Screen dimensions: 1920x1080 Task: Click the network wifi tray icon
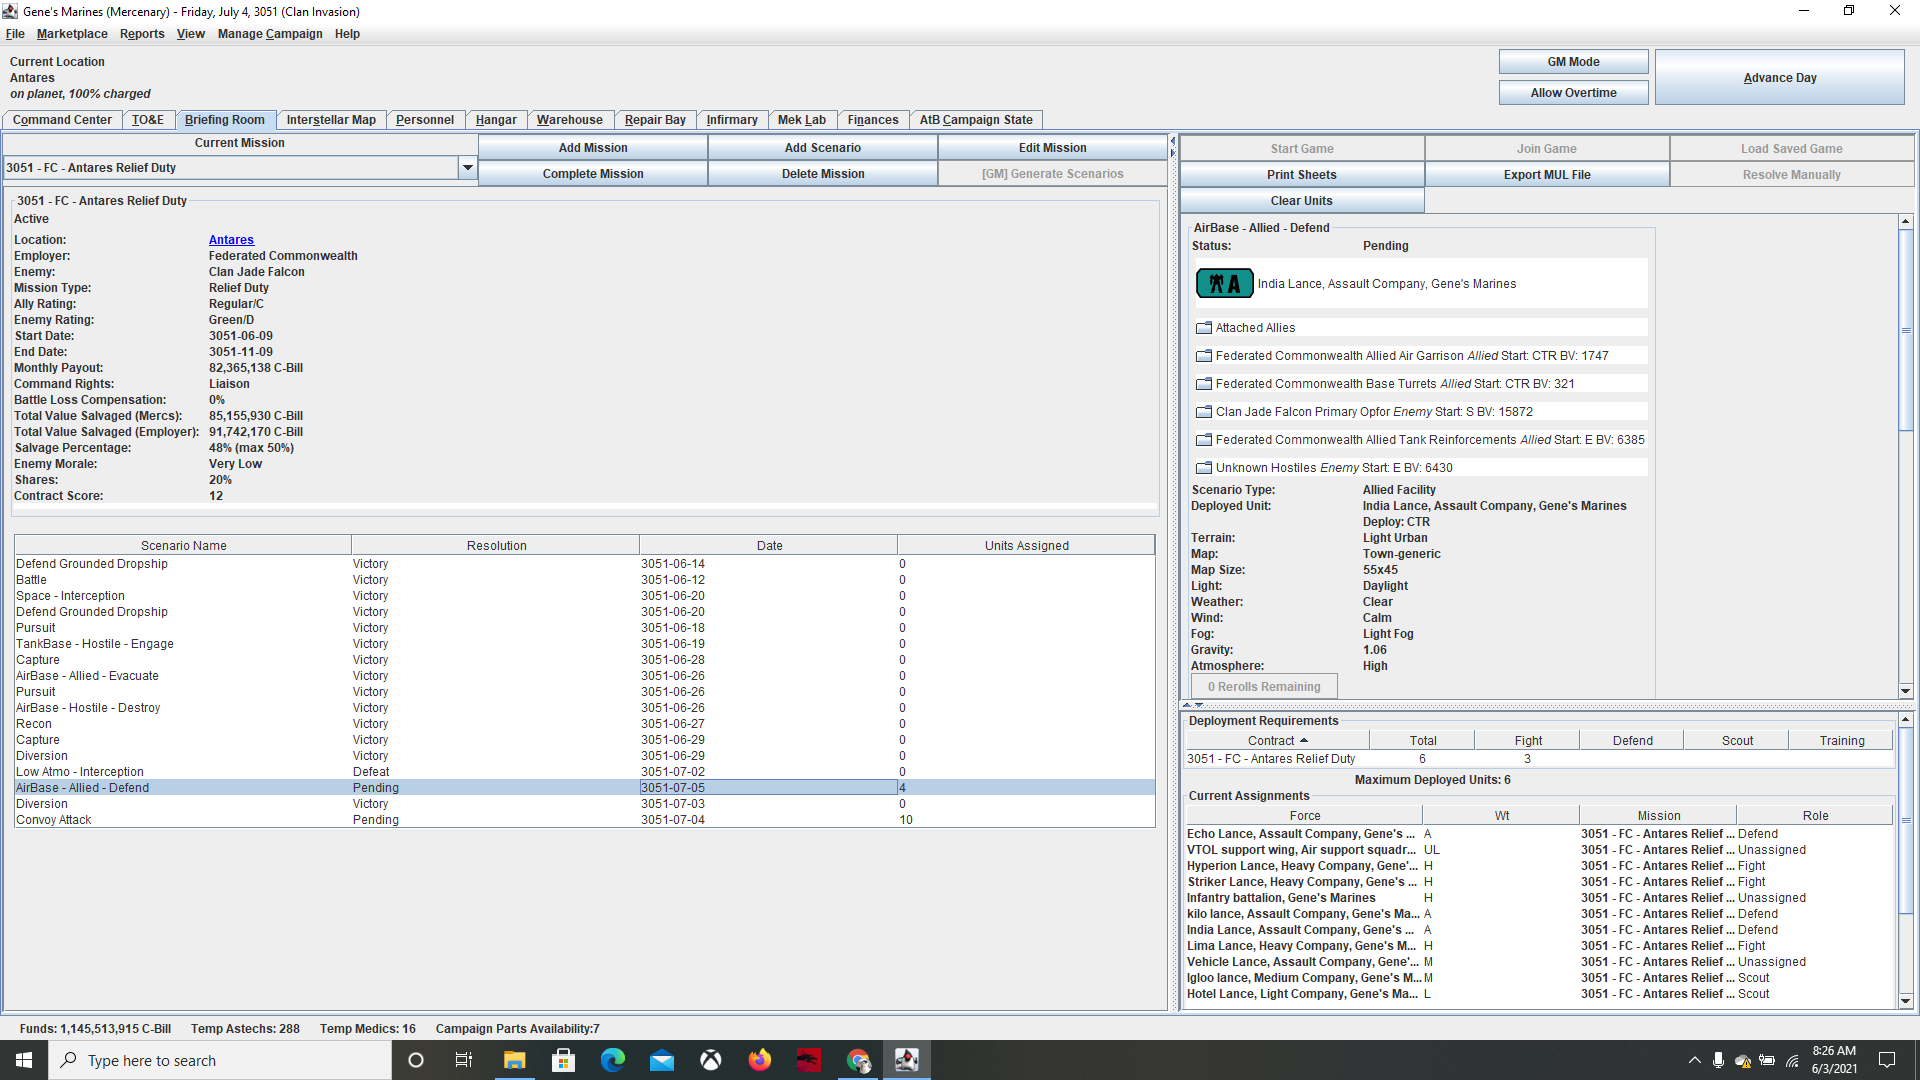(x=1792, y=1060)
